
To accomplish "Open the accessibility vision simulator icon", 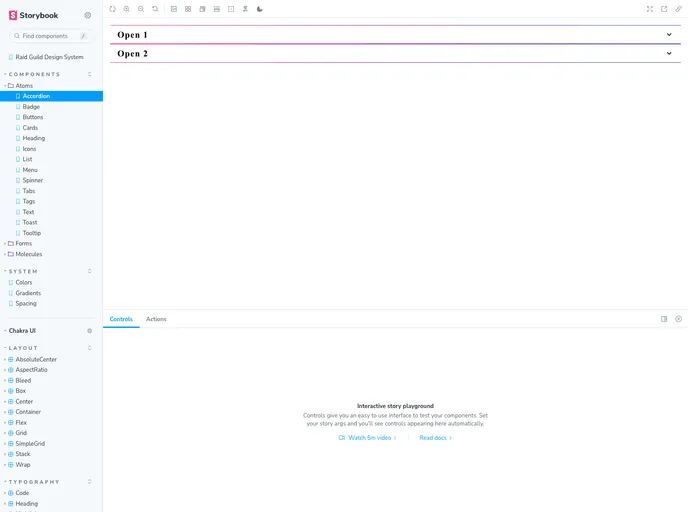I will [245, 9].
